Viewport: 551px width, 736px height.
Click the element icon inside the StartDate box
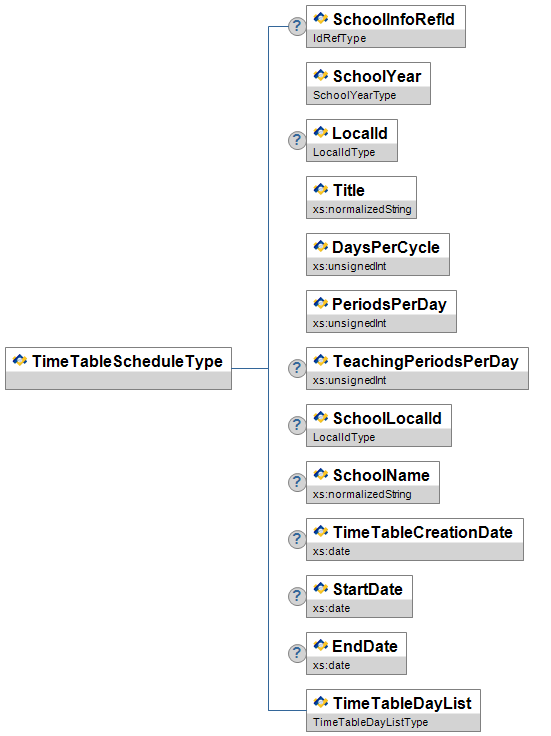(321, 588)
